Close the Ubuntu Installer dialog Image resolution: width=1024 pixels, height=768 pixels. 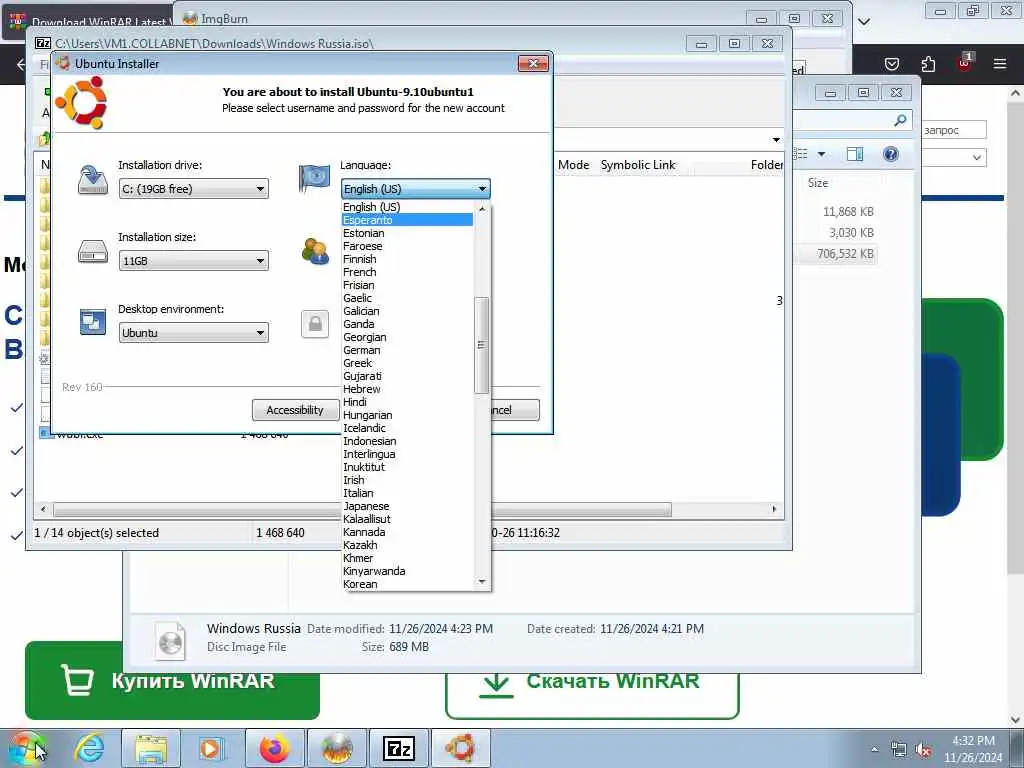tap(533, 63)
